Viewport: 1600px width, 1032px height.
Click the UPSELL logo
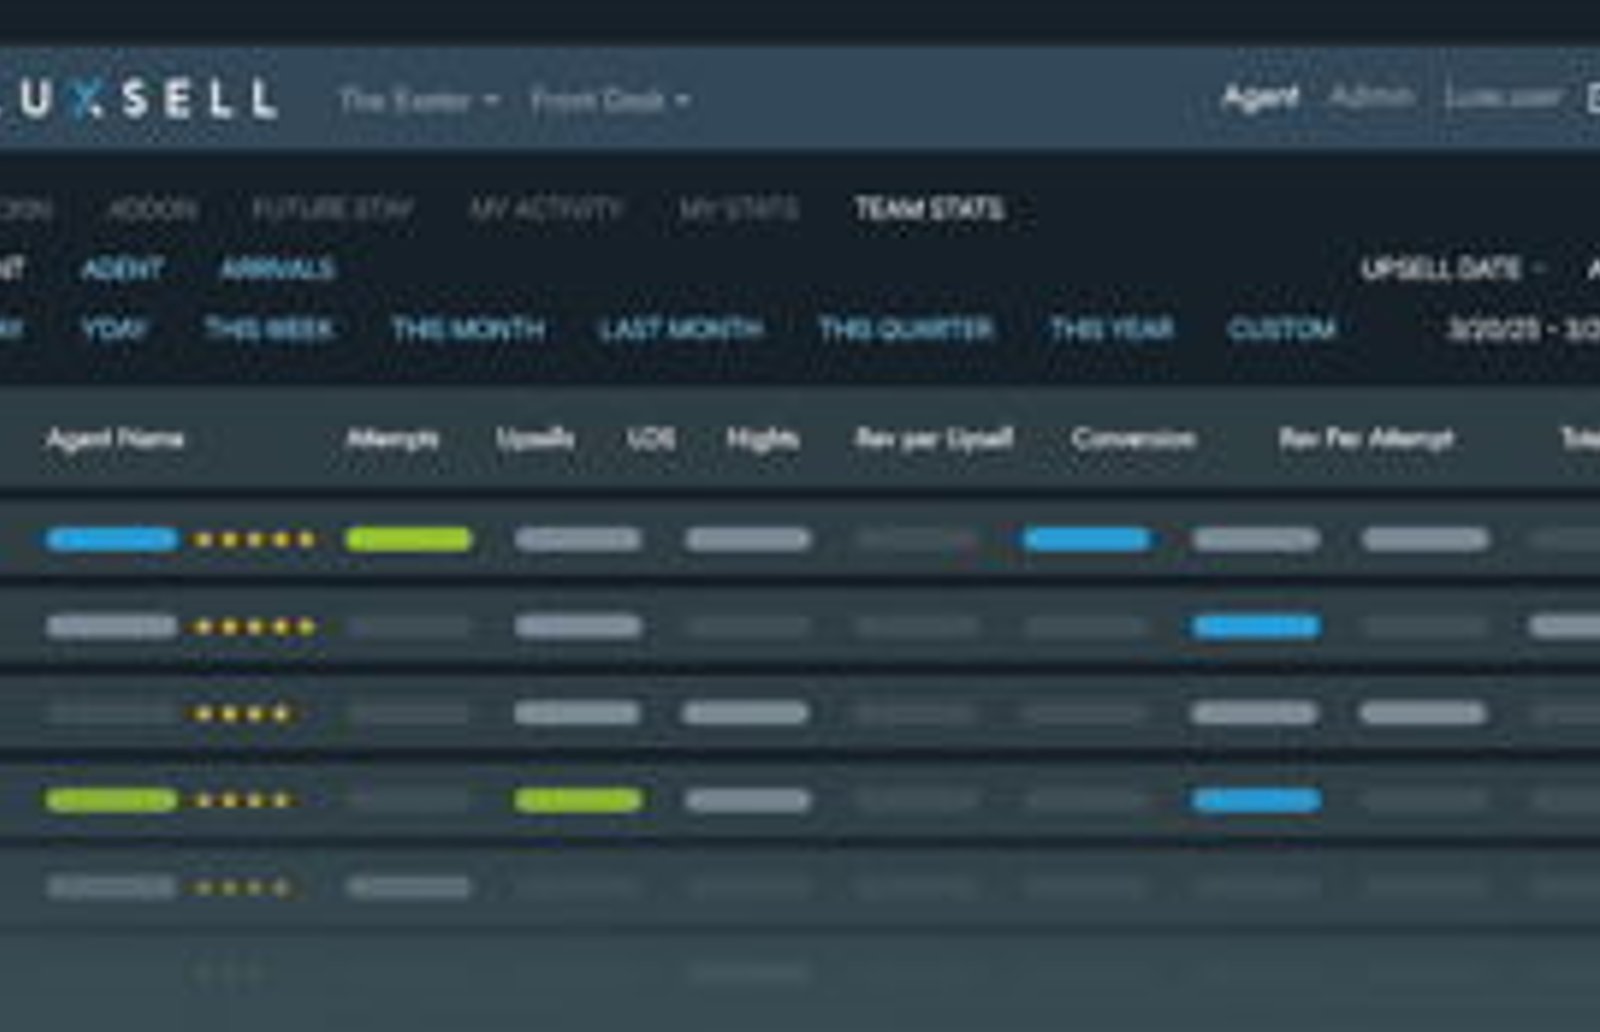tap(140, 99)
